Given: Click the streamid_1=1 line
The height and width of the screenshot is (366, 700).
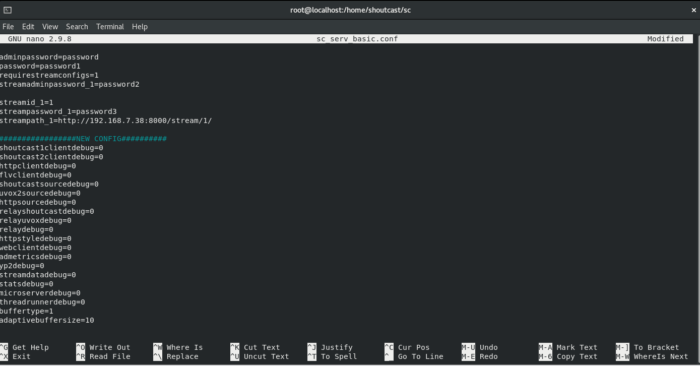Looking at the screenshot, I should [26, 103].
